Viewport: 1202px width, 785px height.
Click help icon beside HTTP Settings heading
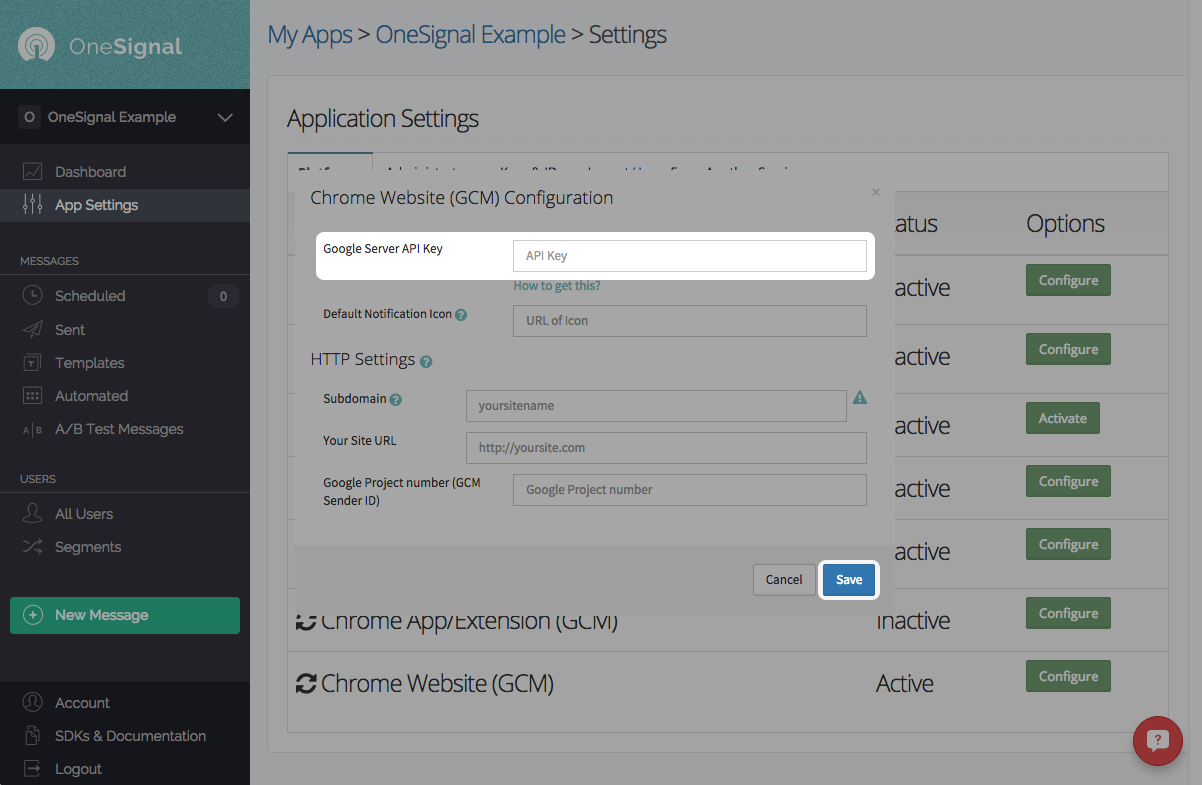pyautogui.click(x=426, y=362)
